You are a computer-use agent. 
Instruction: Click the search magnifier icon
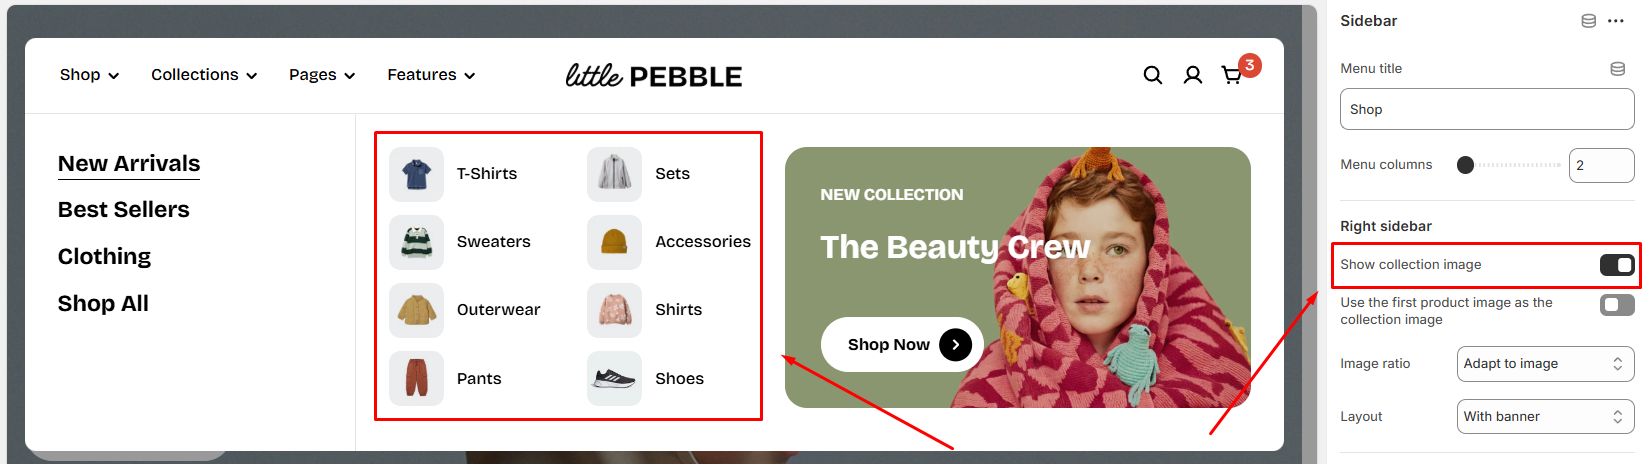[1152, 75]
